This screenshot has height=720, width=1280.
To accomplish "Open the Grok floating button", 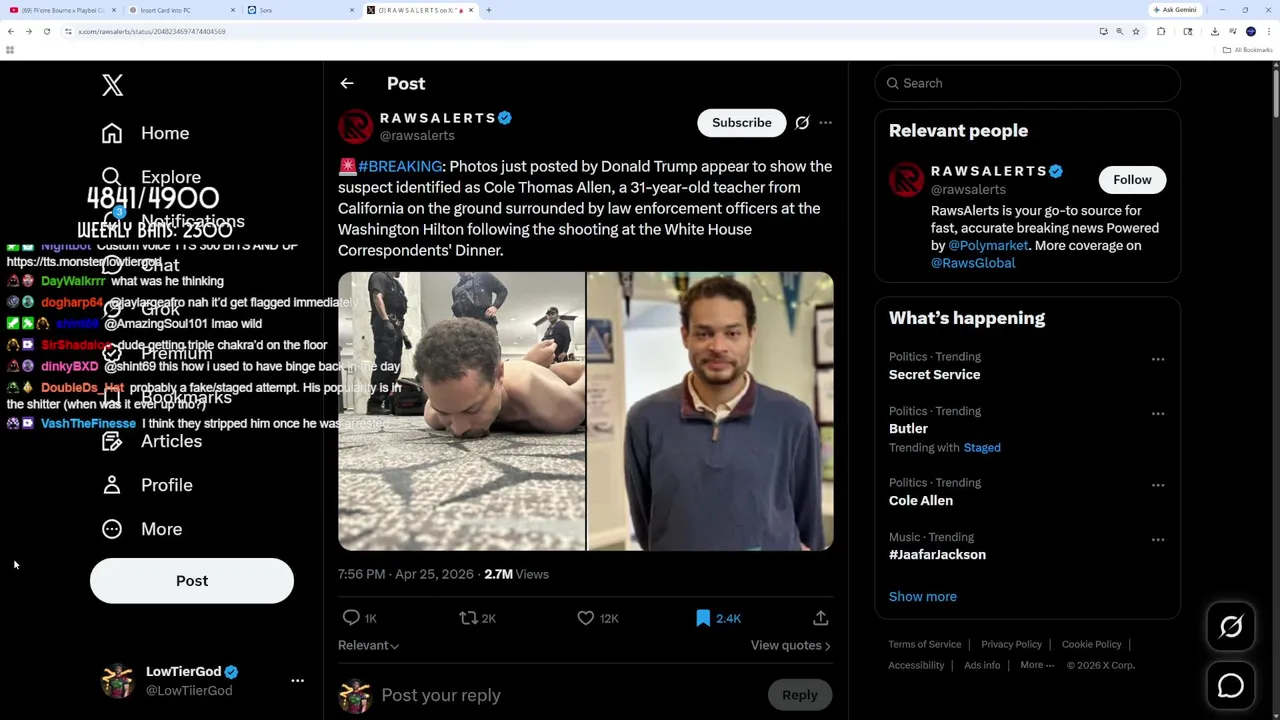I will (1231, 627).
